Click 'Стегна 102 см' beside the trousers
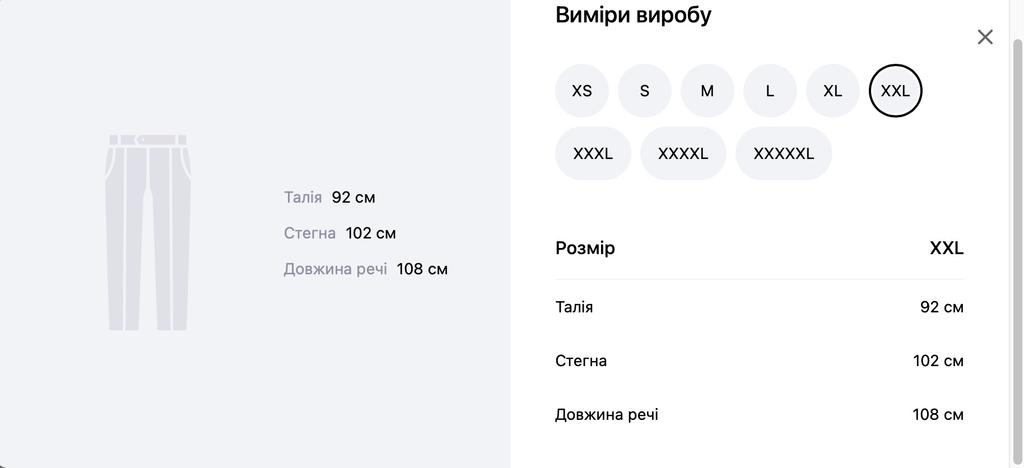The image size is (1024, 468). (339, 234)
